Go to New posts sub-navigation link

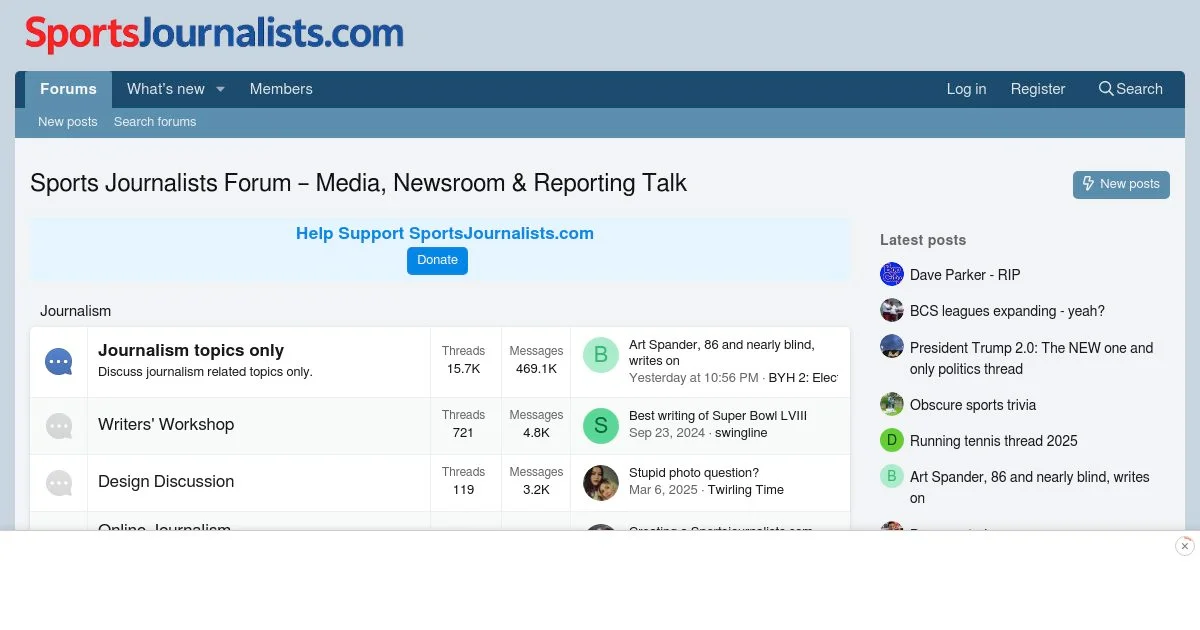pyautogui.click(x=68, y=122)
